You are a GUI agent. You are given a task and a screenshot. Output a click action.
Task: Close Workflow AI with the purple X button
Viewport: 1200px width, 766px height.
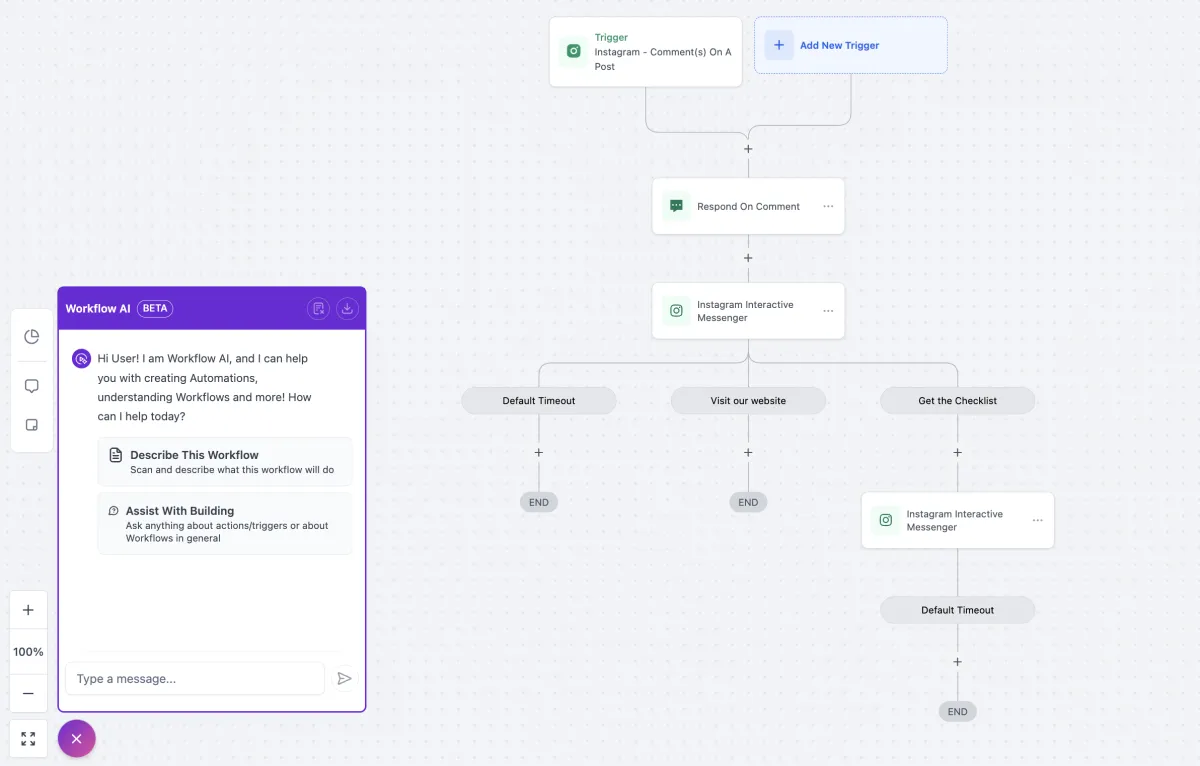coord(77,739)
